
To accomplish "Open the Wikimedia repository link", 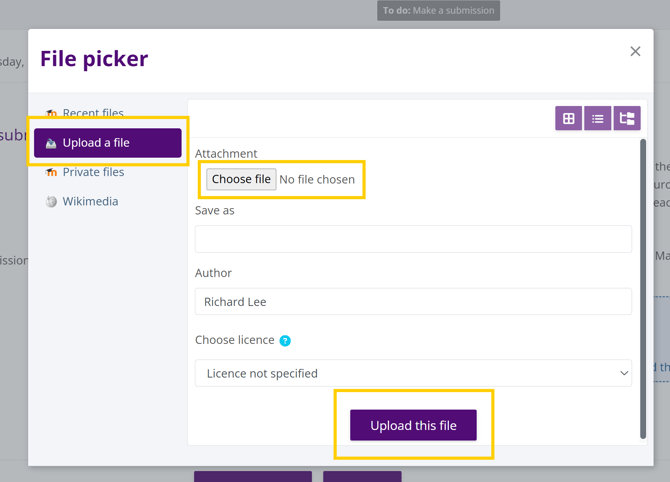I will pos(90,201).
